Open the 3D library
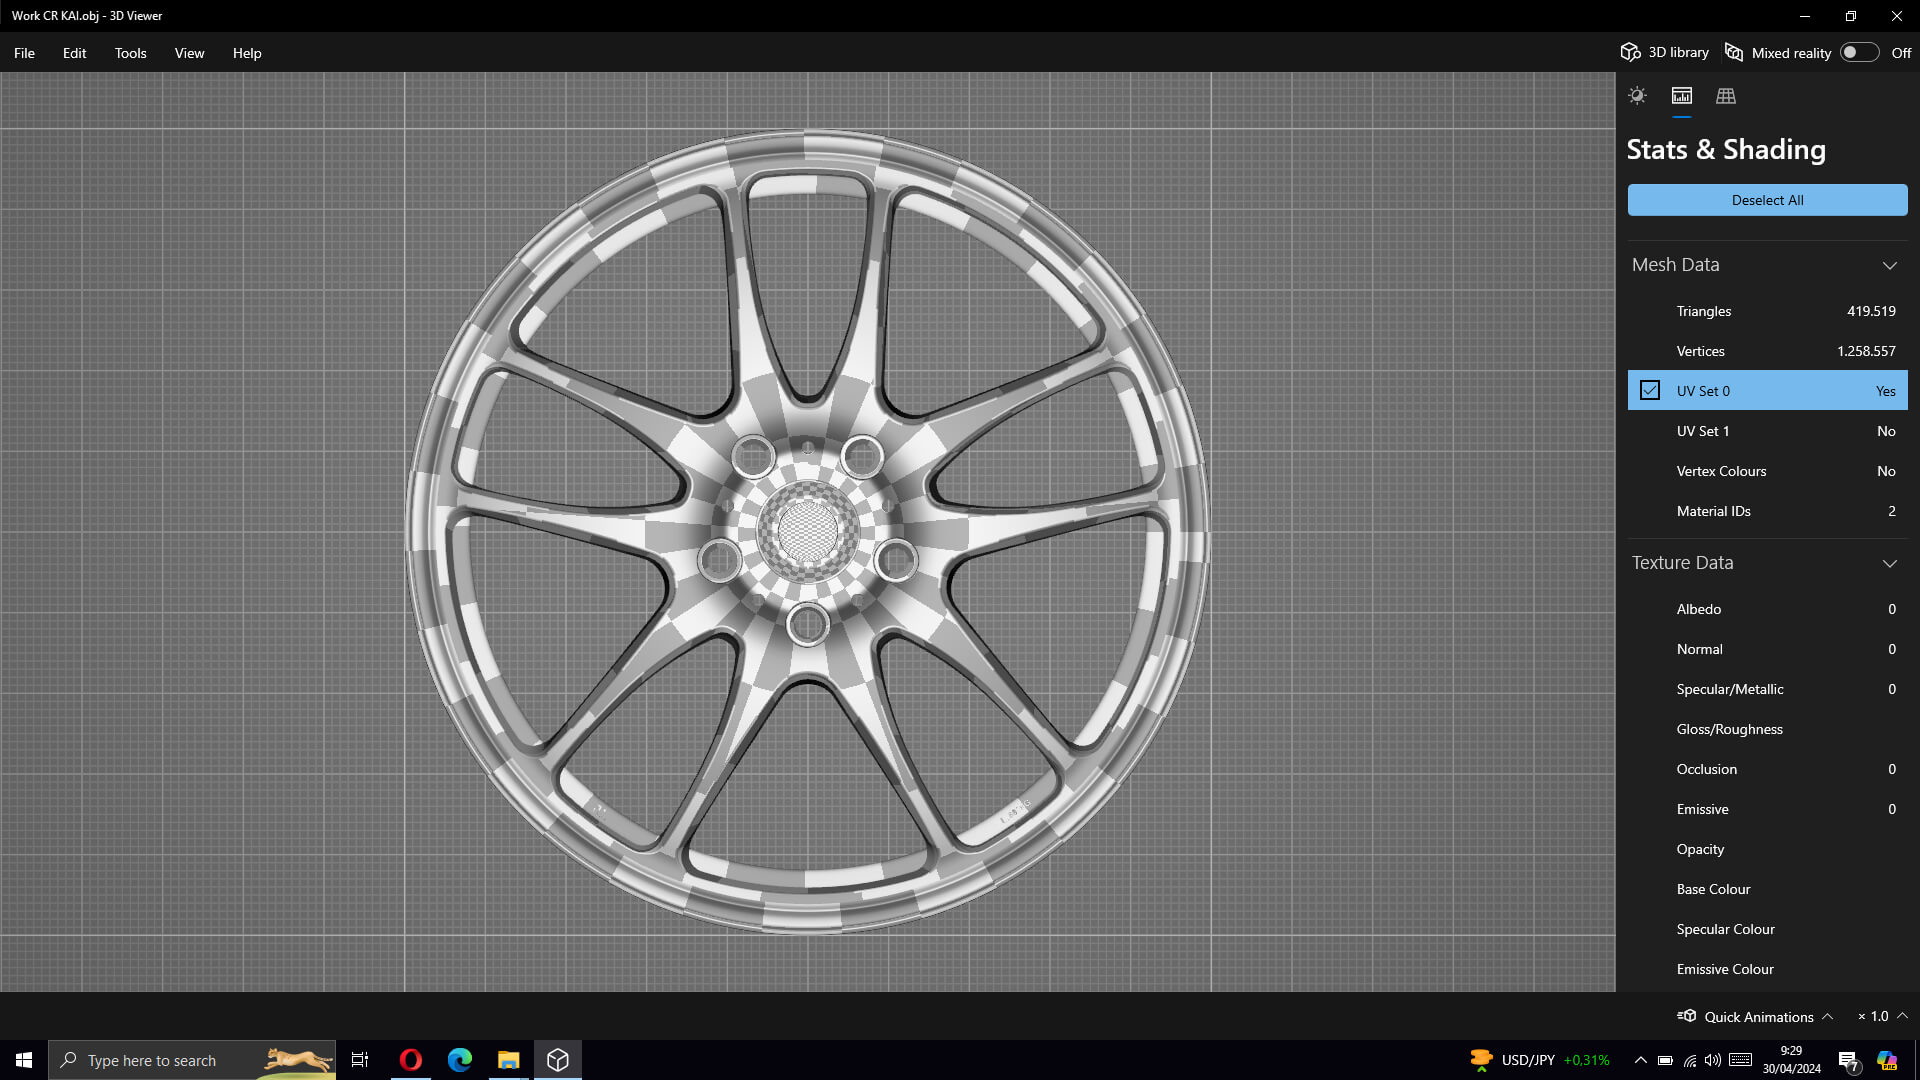 (1665, 53)
